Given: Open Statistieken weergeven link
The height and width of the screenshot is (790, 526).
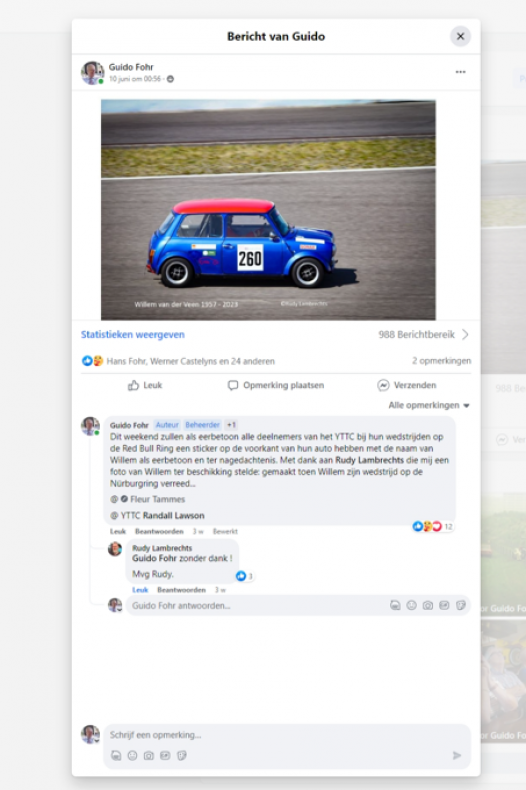Looking at the screenshot, I should (x=133, y=335).
